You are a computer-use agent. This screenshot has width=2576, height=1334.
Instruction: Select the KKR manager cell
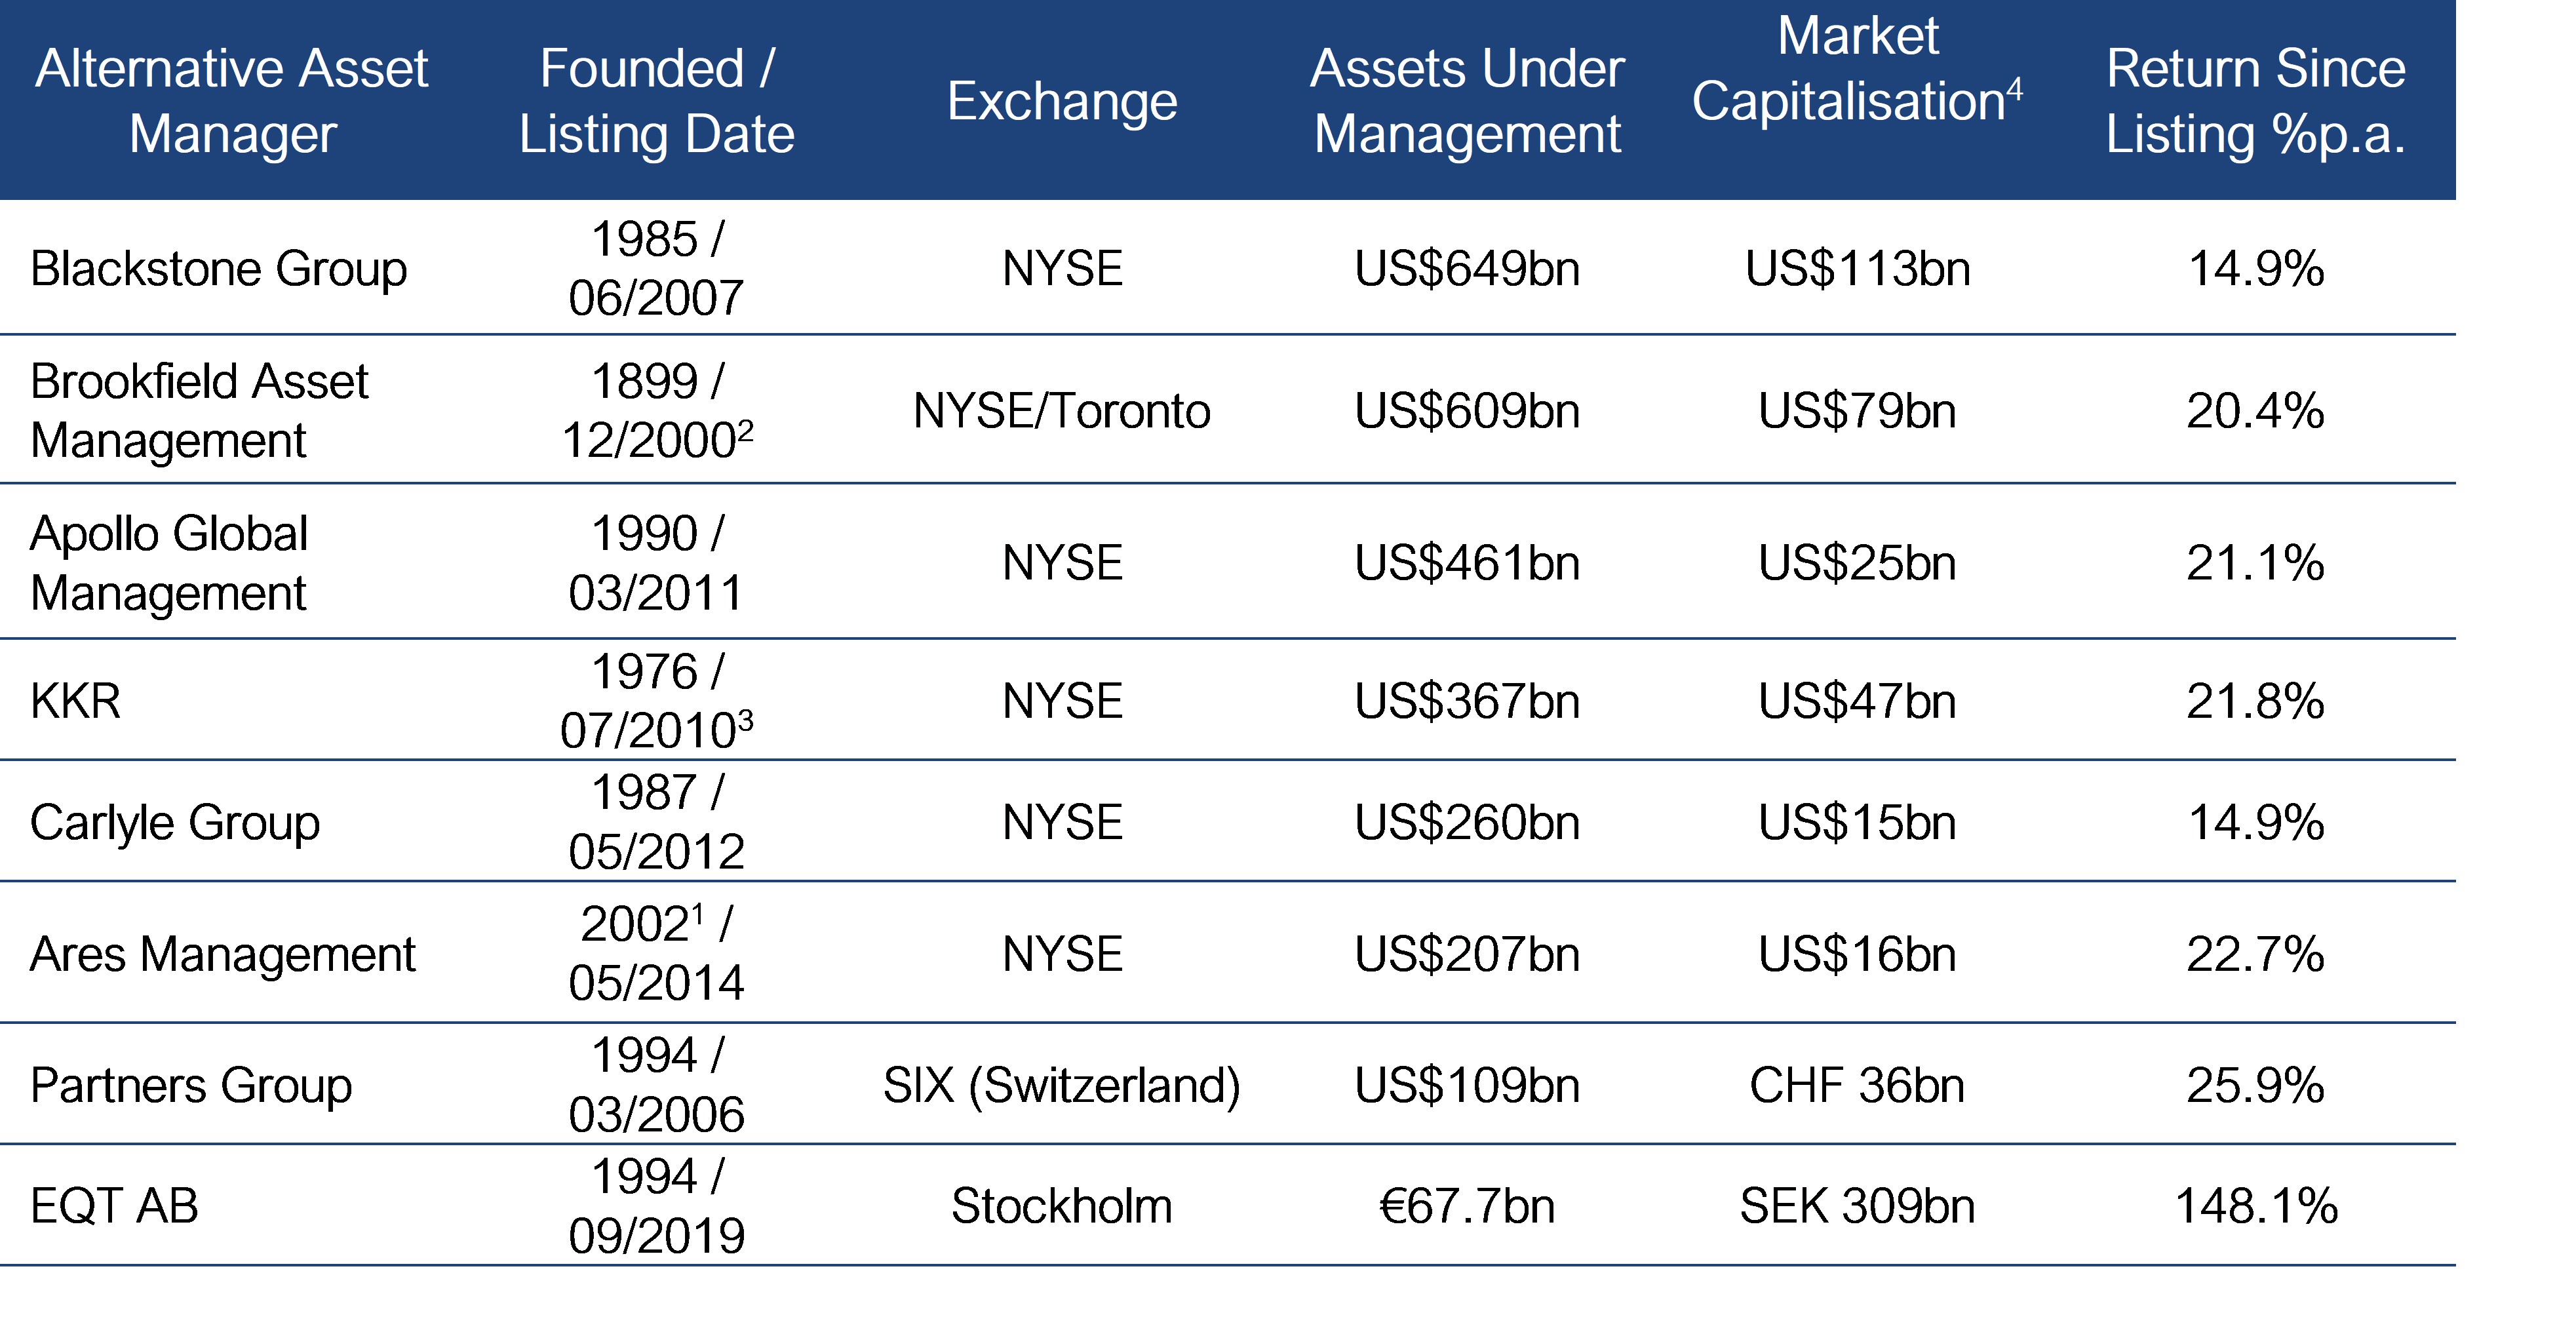point(76,700)
